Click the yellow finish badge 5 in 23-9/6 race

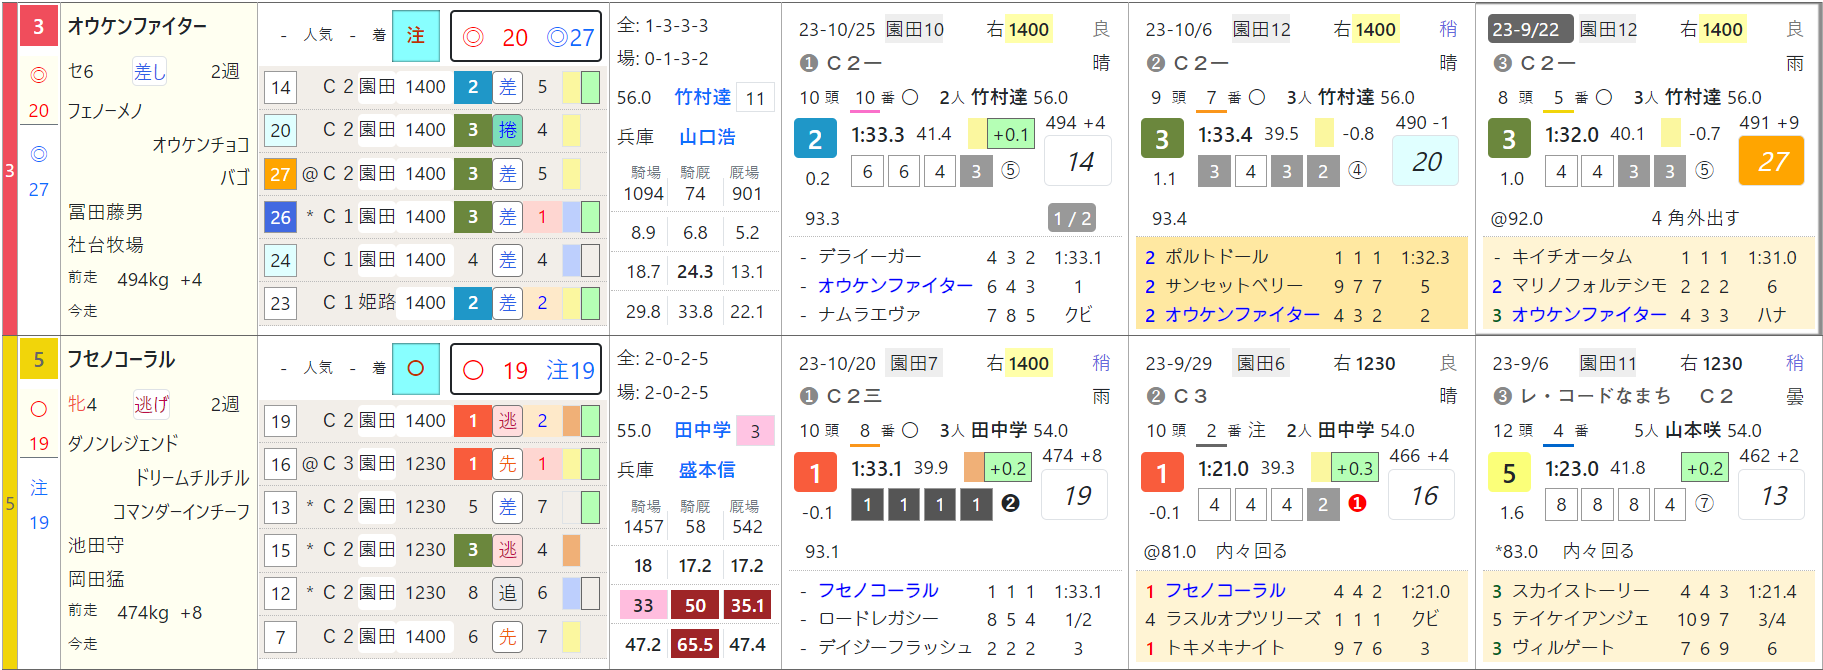coord(1509,473)
